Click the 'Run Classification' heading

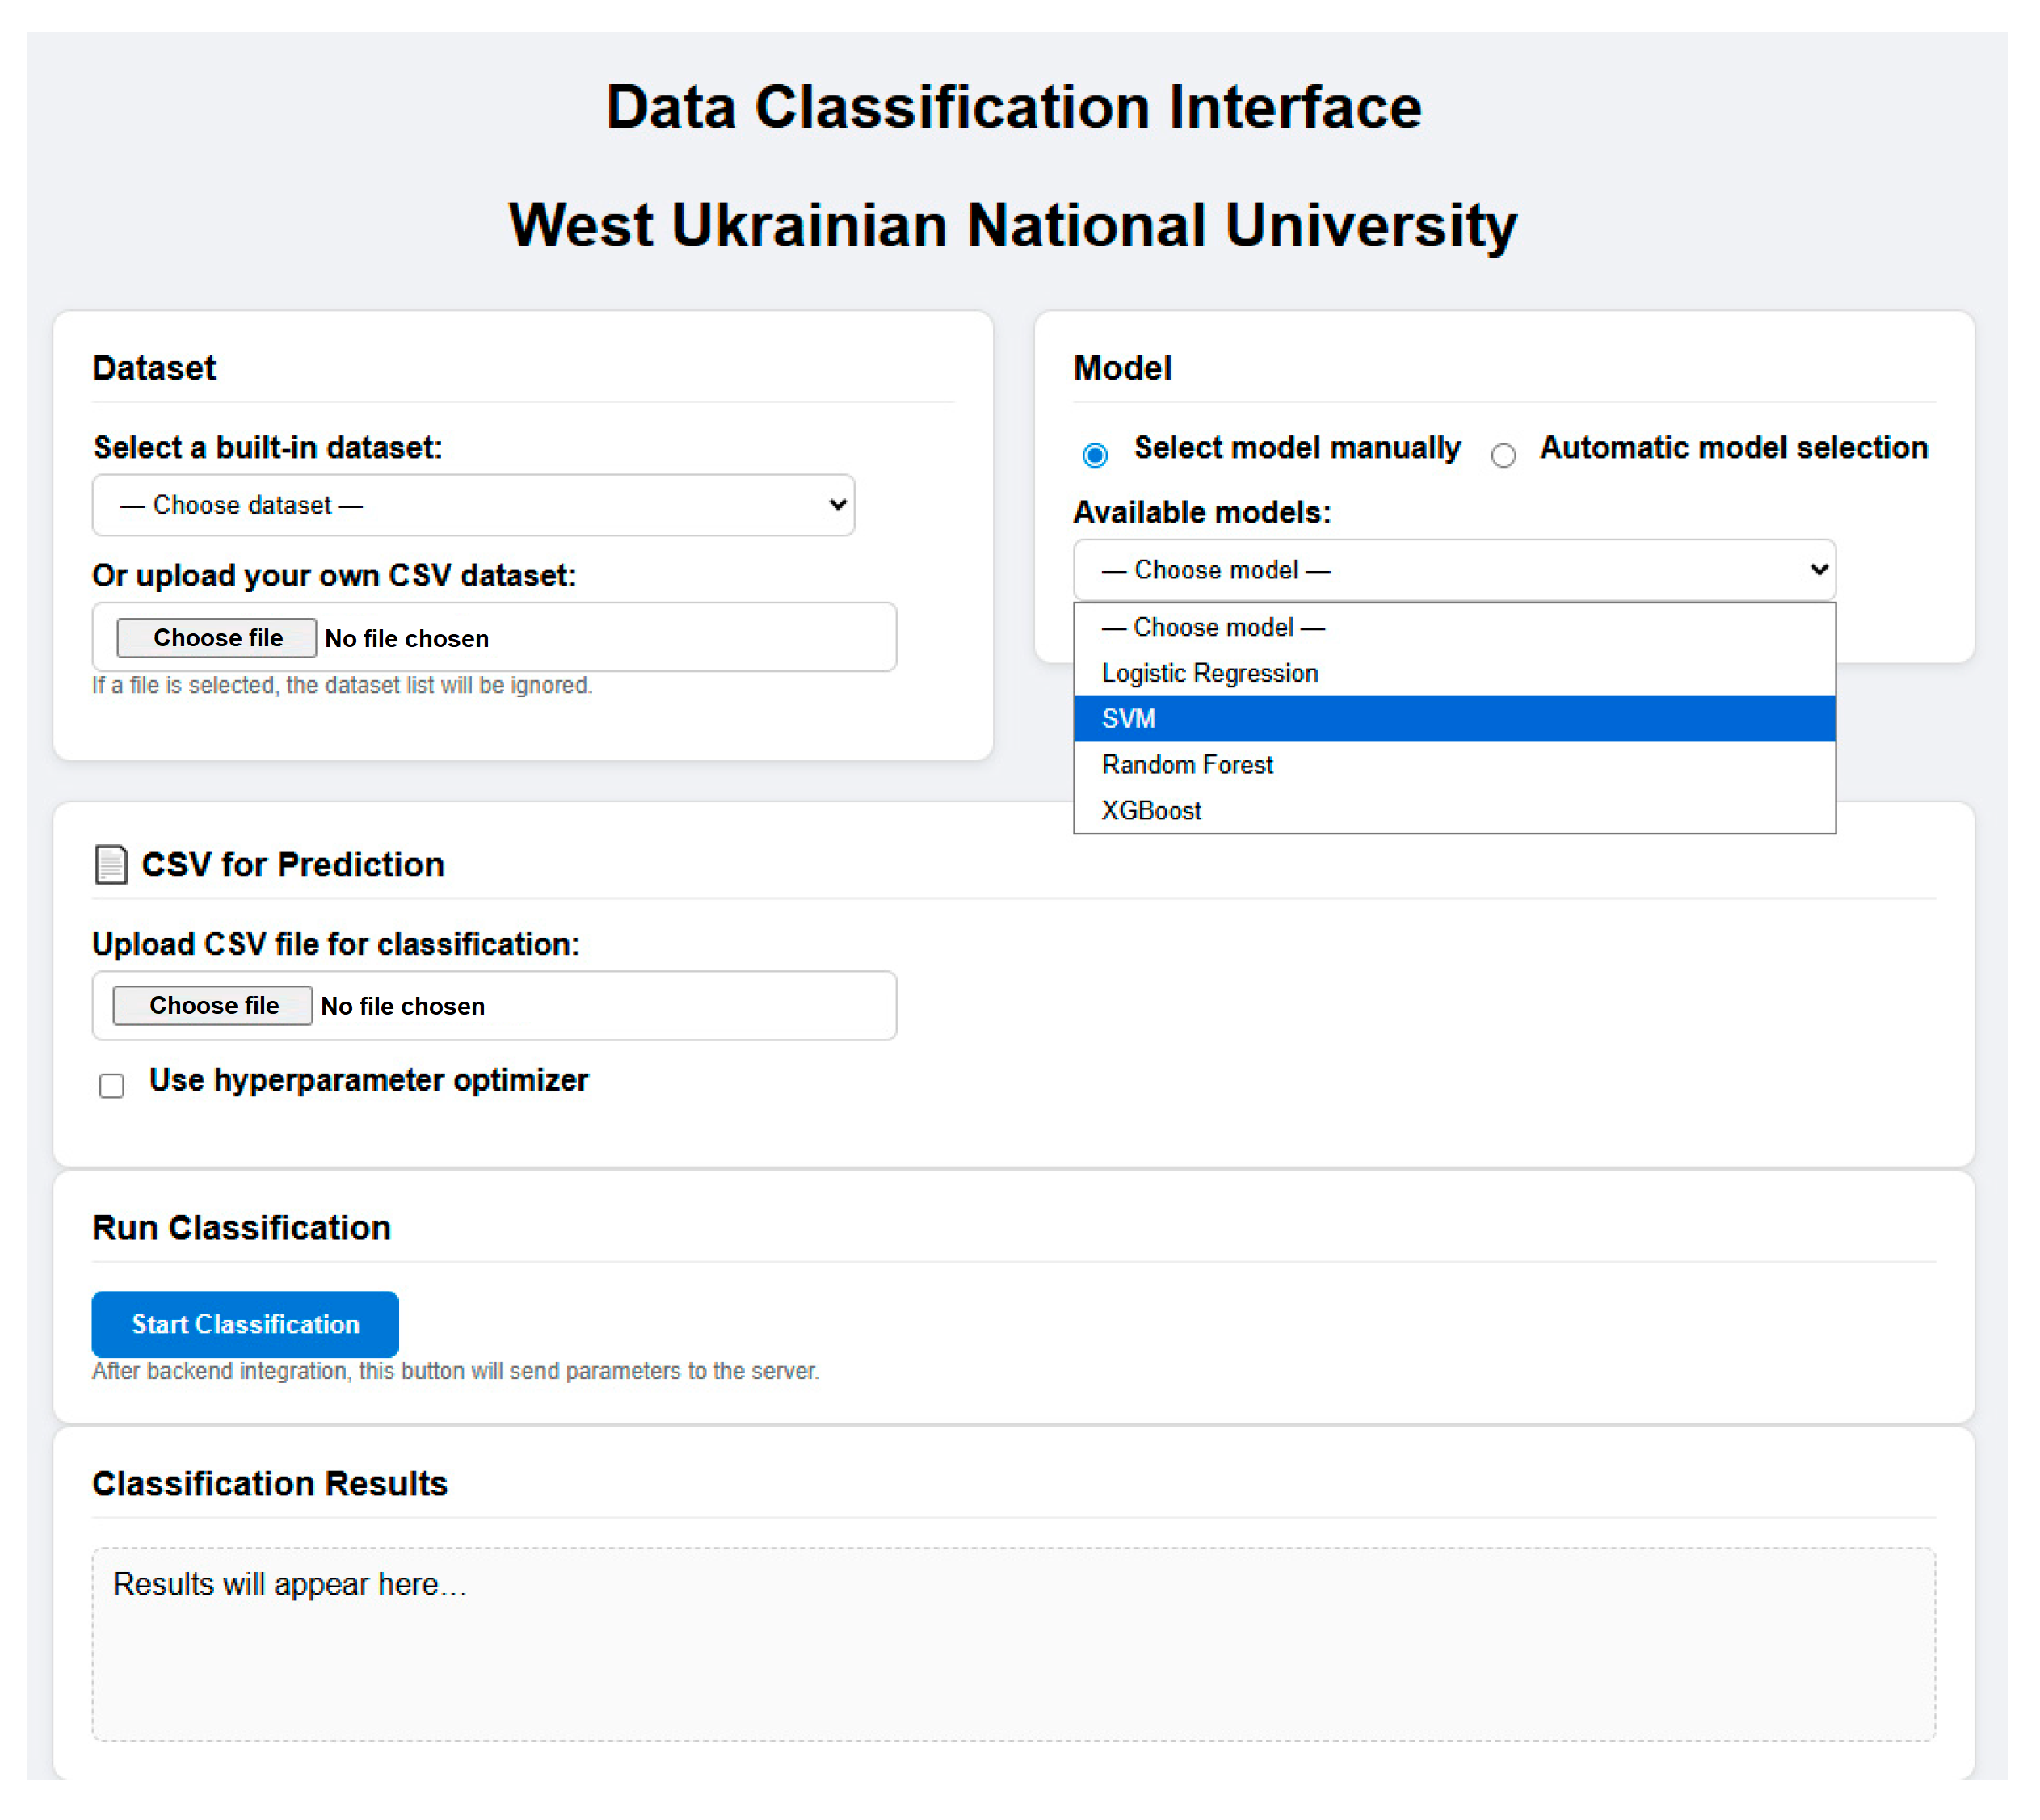tap(242, 1228)
